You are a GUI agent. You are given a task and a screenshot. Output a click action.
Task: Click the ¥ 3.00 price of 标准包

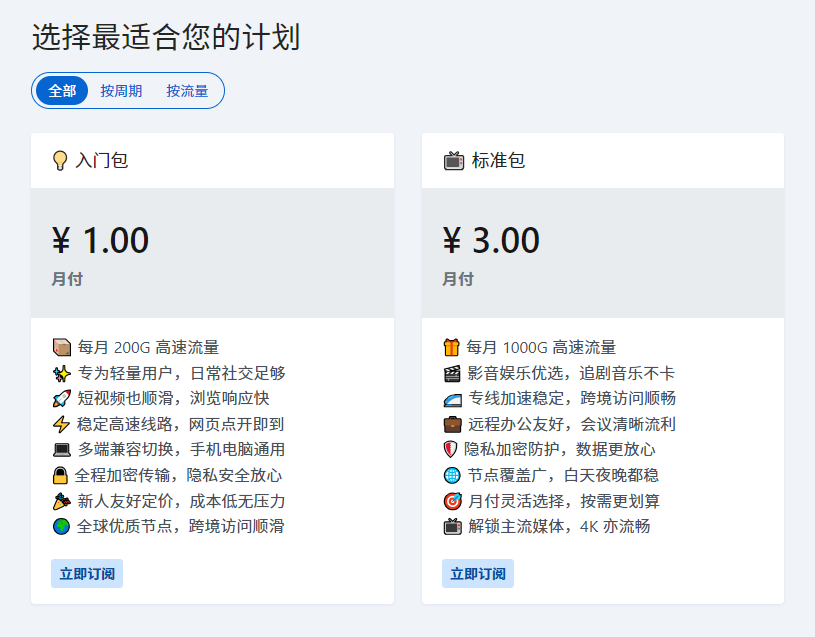point(491,241)
